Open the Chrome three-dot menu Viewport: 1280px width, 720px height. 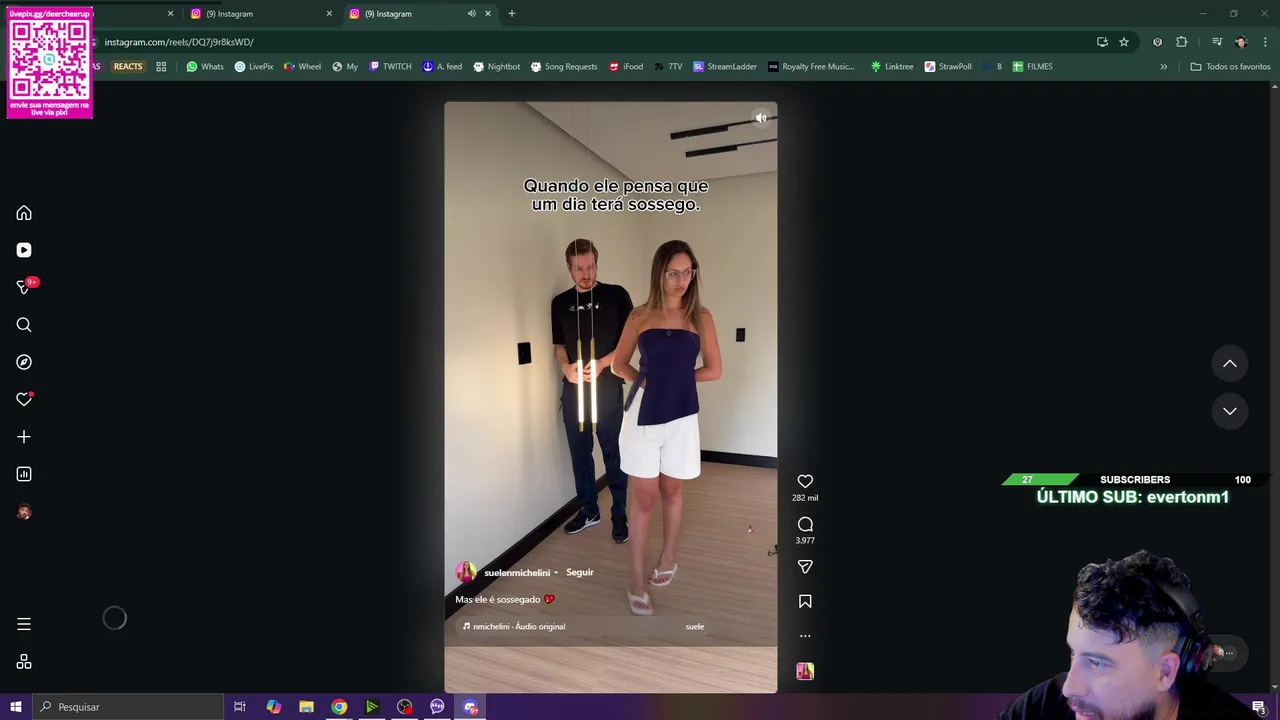tap(1266, 42)
